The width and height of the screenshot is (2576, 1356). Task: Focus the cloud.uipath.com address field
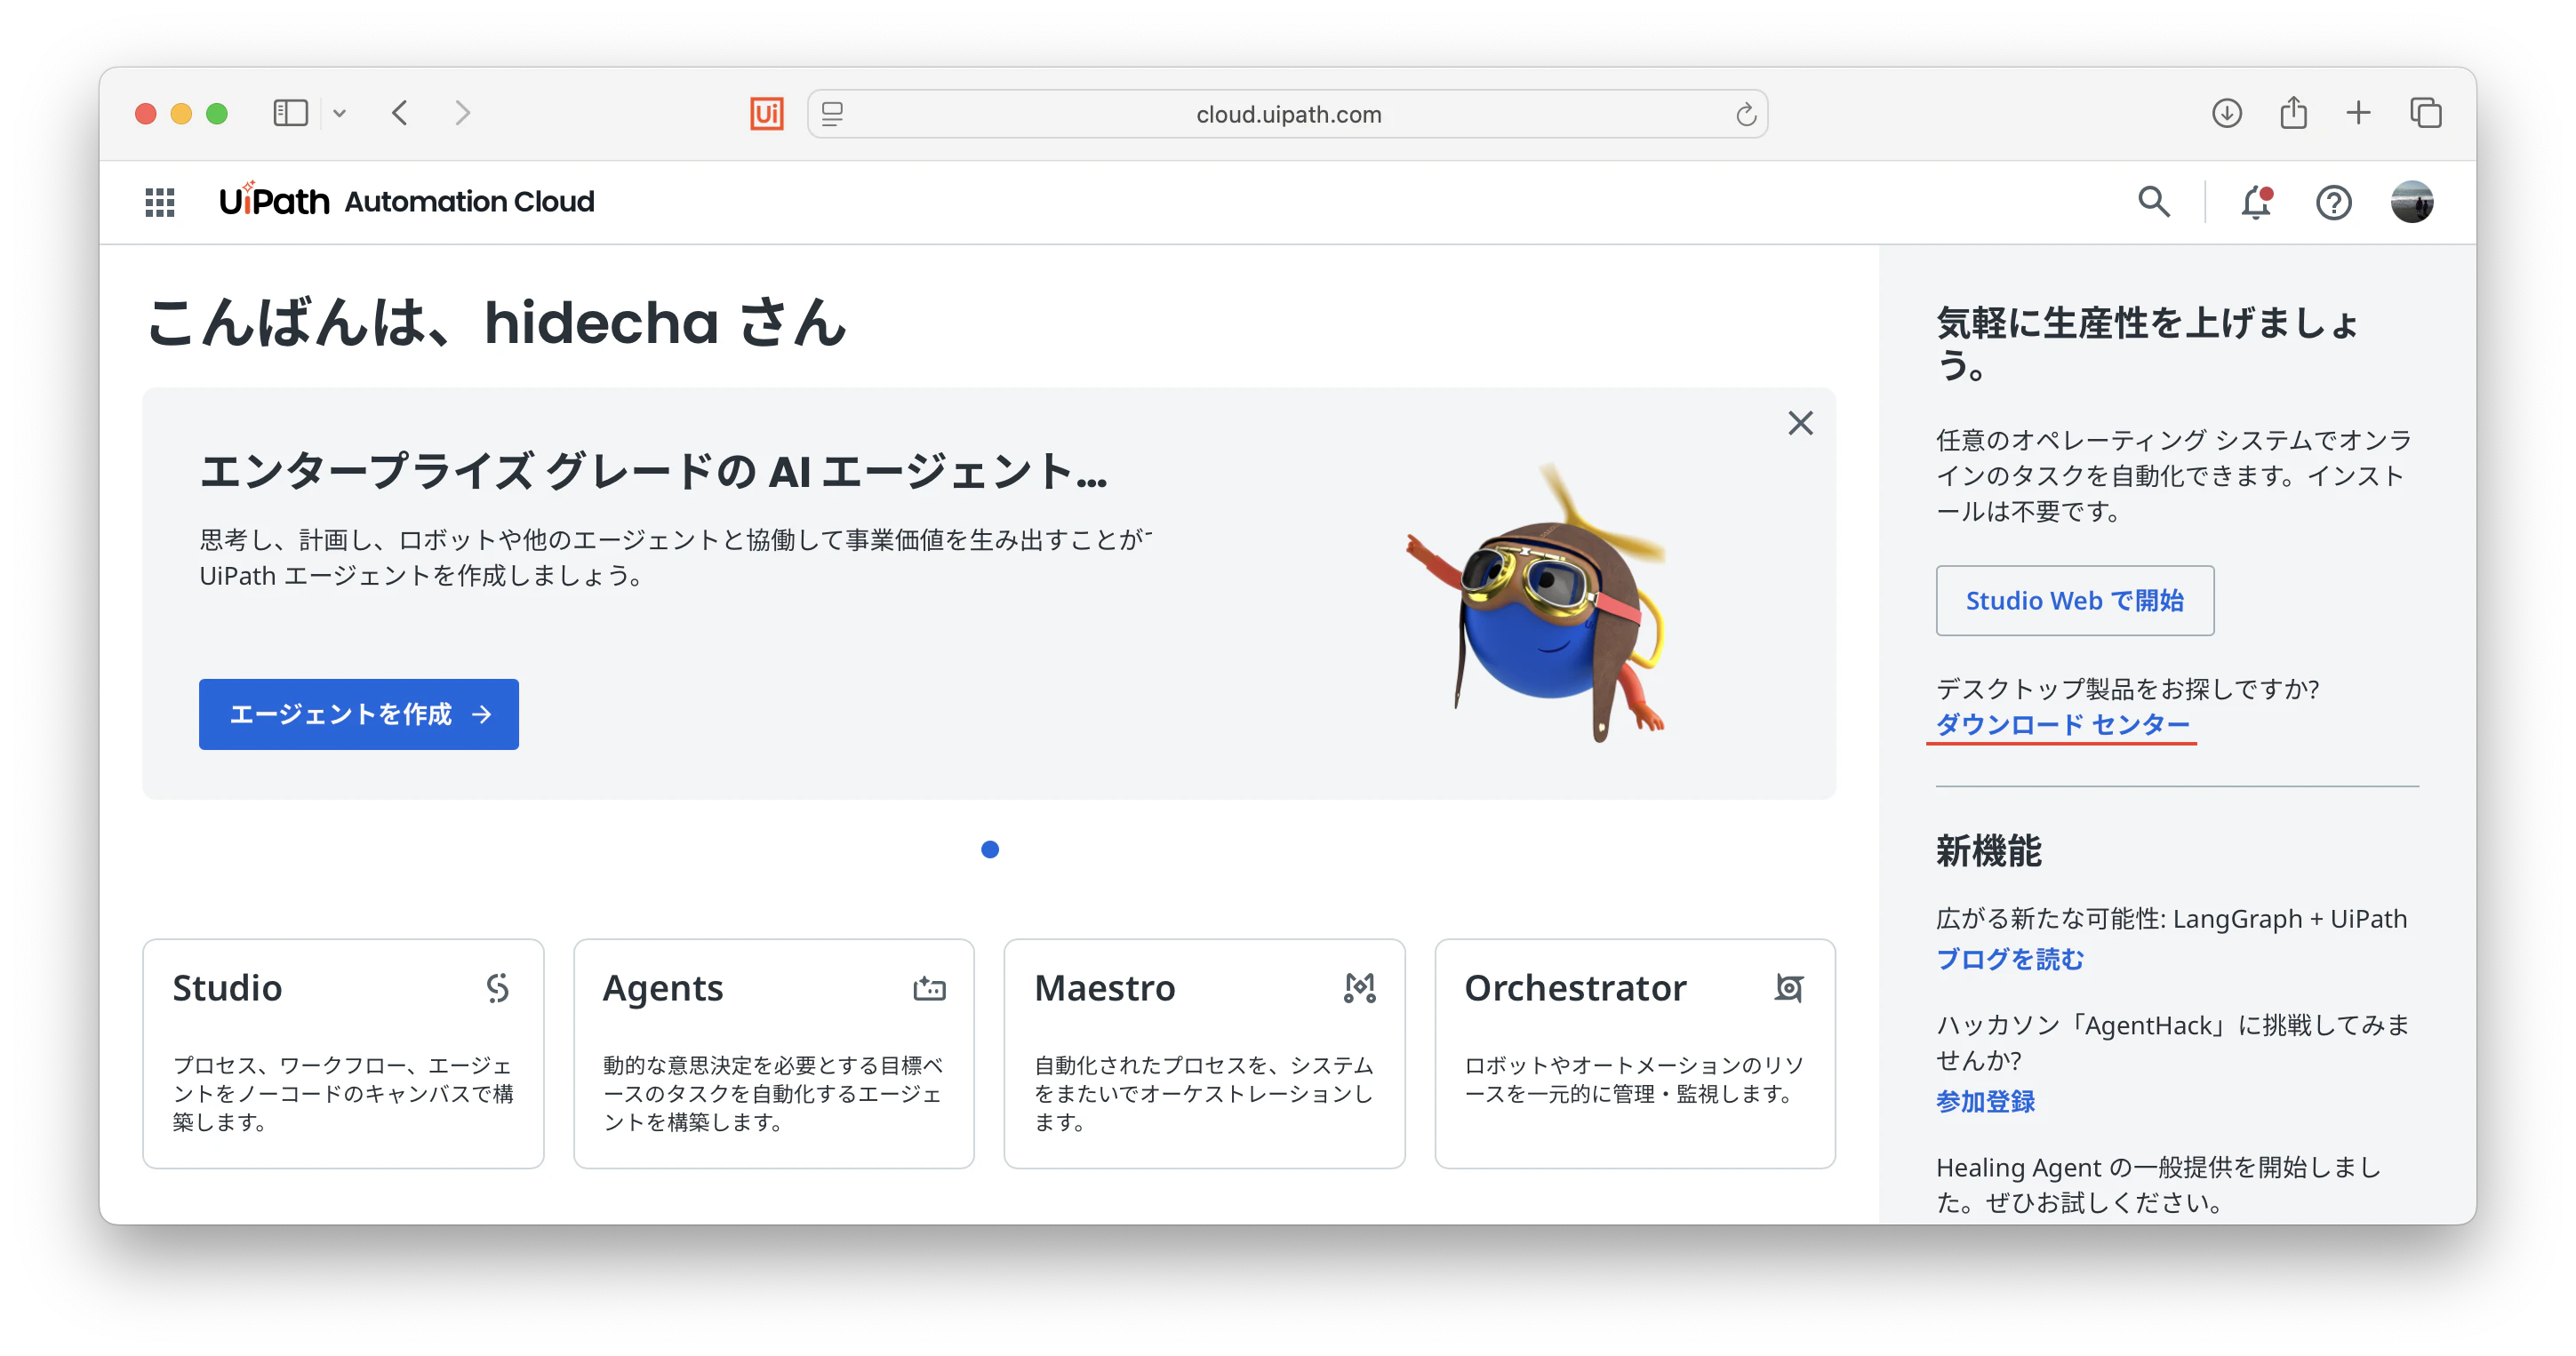1288,114
